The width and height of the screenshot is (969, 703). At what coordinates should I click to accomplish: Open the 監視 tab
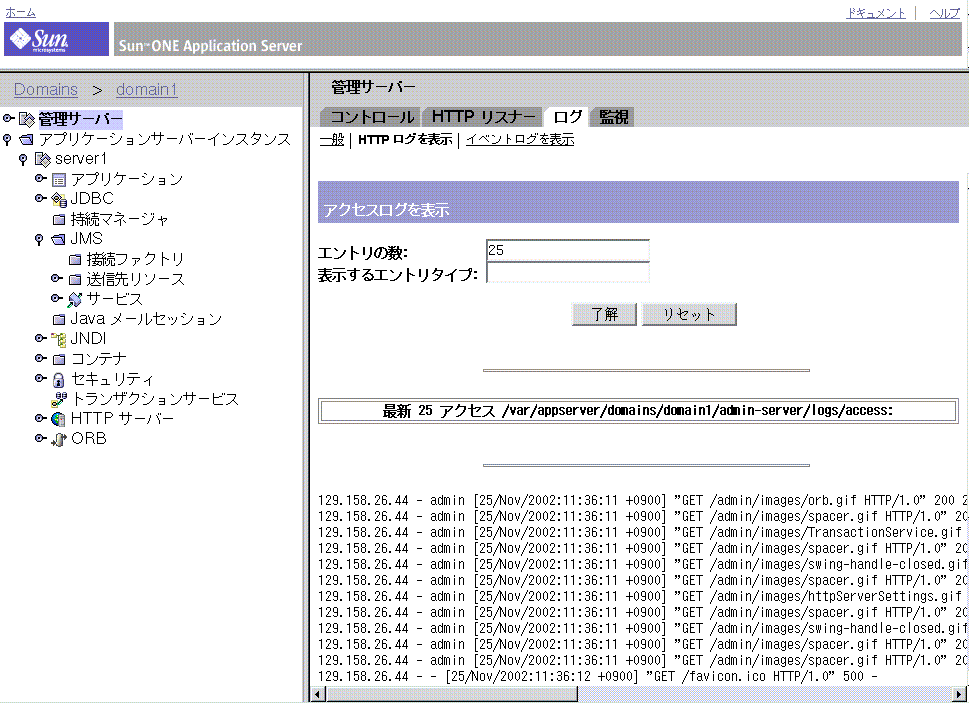[613, 117]
